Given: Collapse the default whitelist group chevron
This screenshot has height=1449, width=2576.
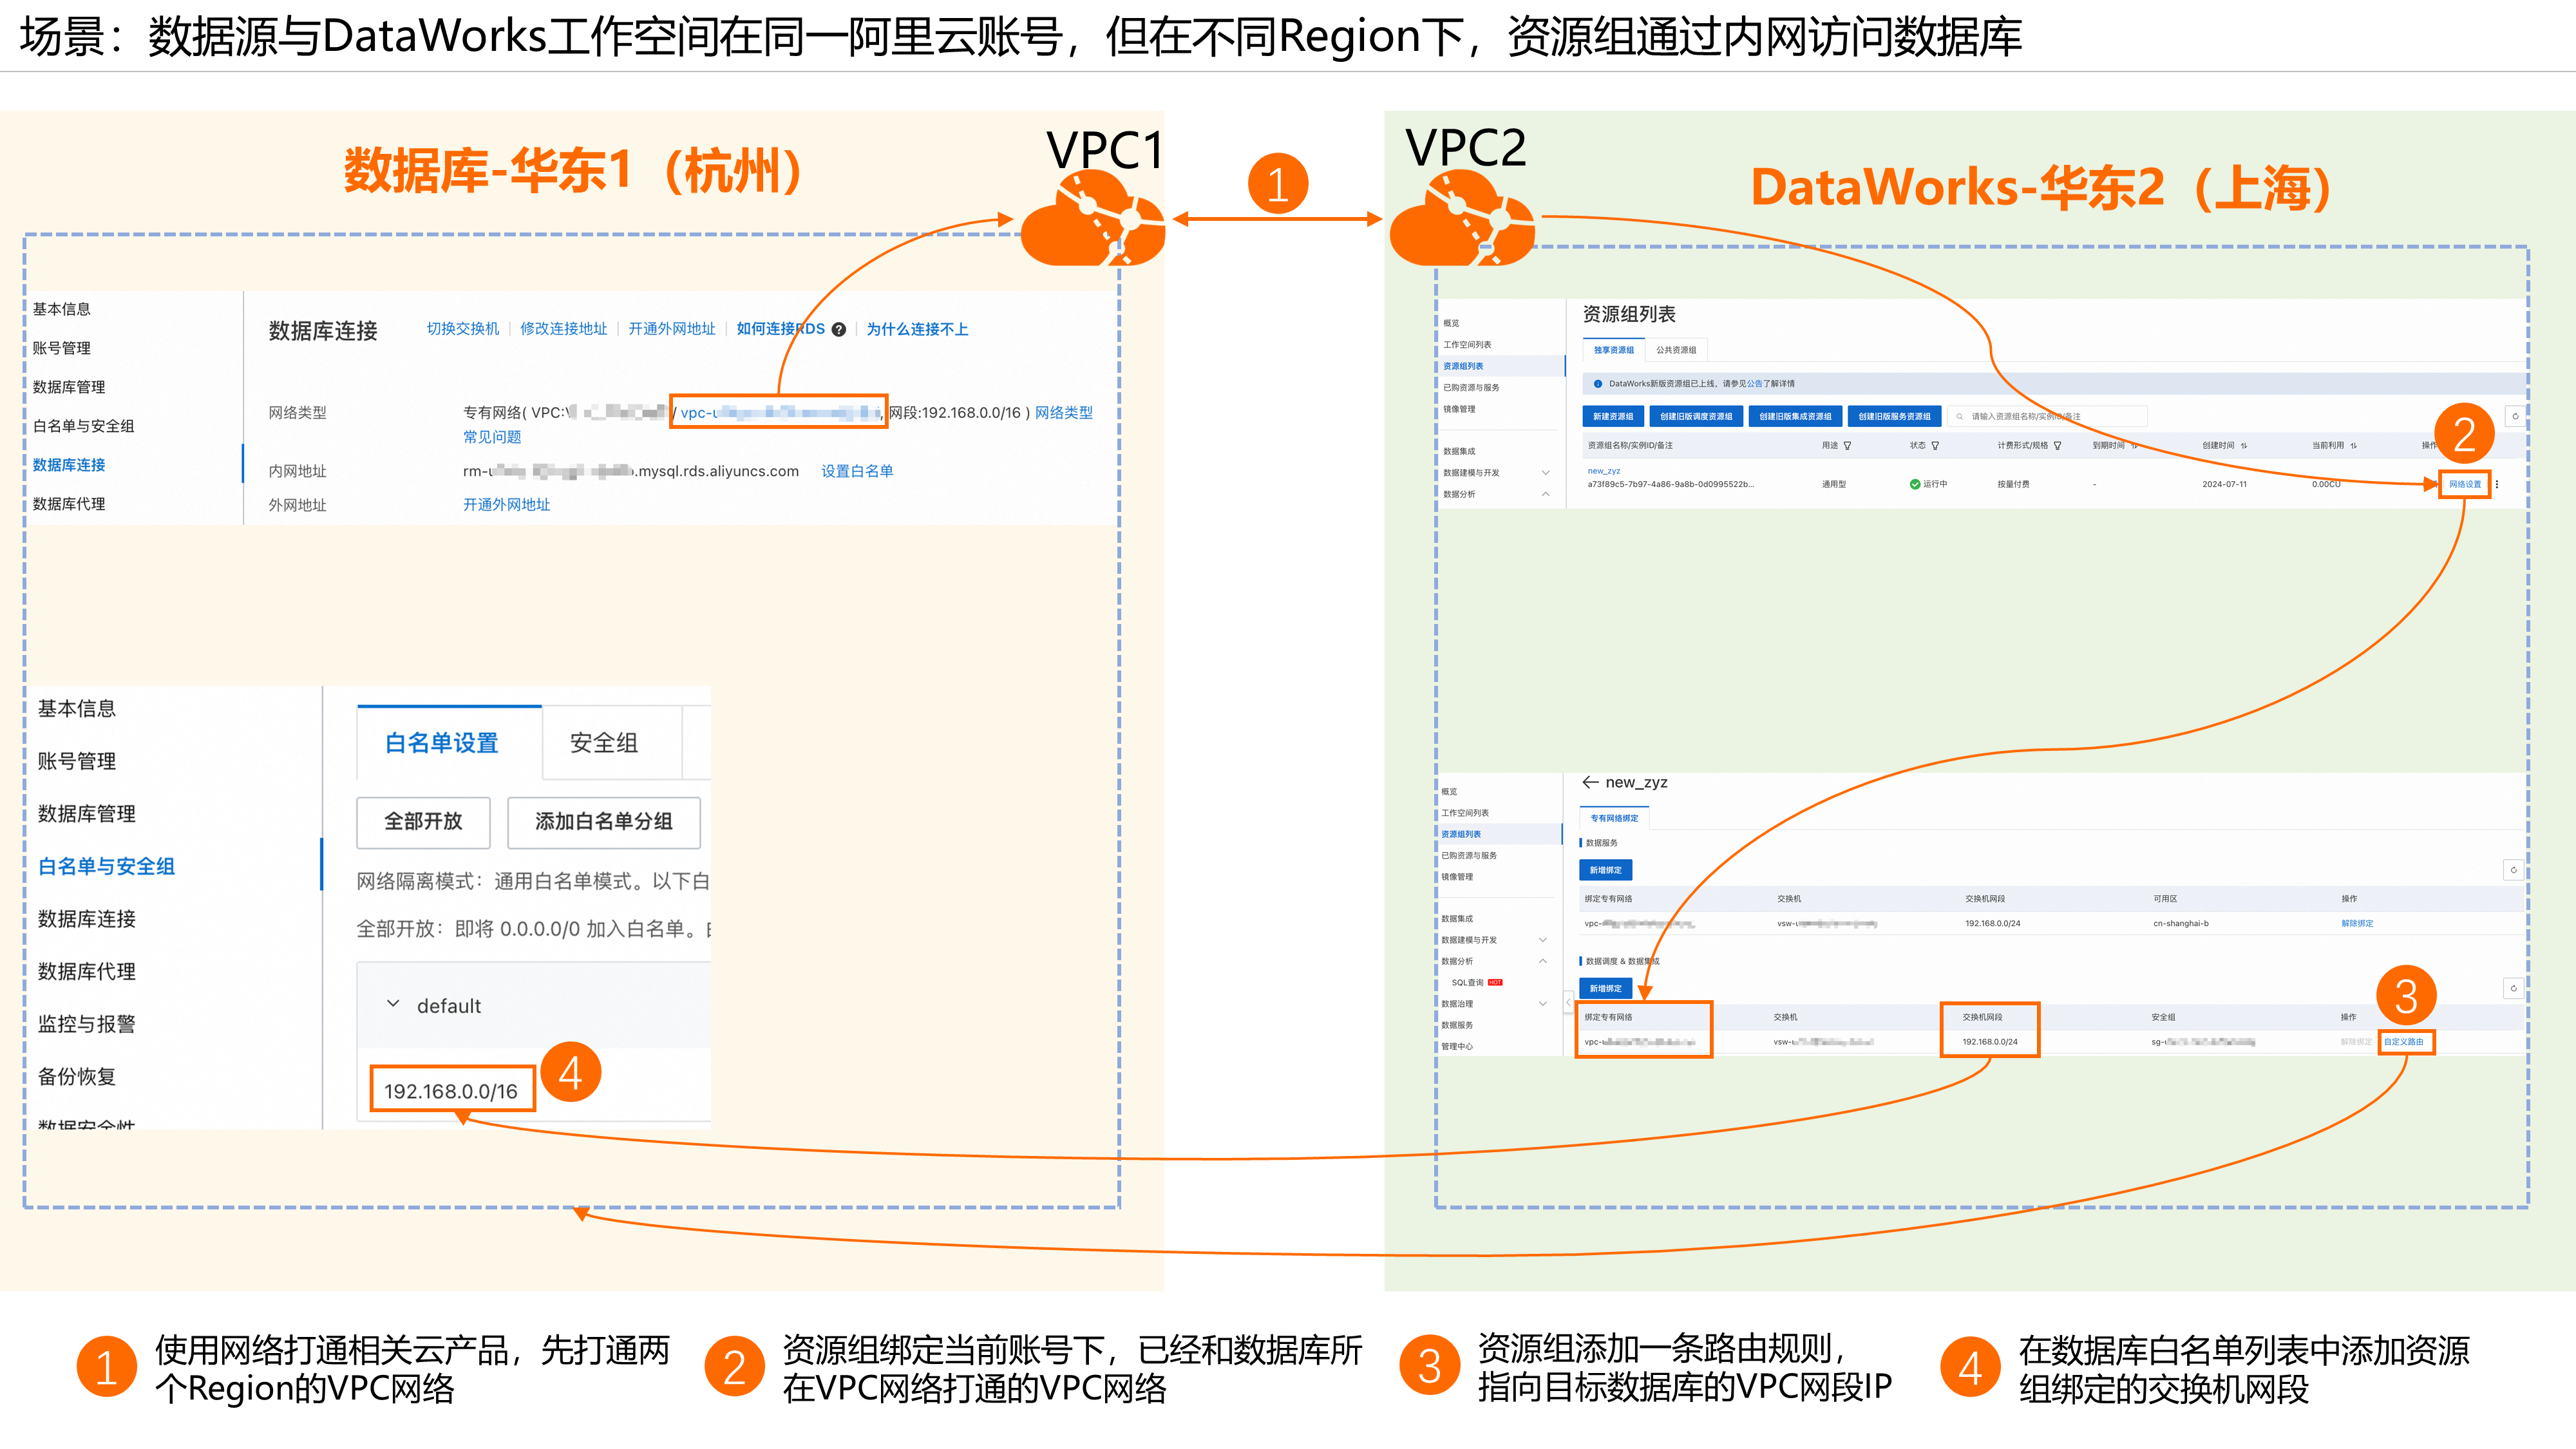Looking at the screenshot, I should click(x=393, y=1004).
